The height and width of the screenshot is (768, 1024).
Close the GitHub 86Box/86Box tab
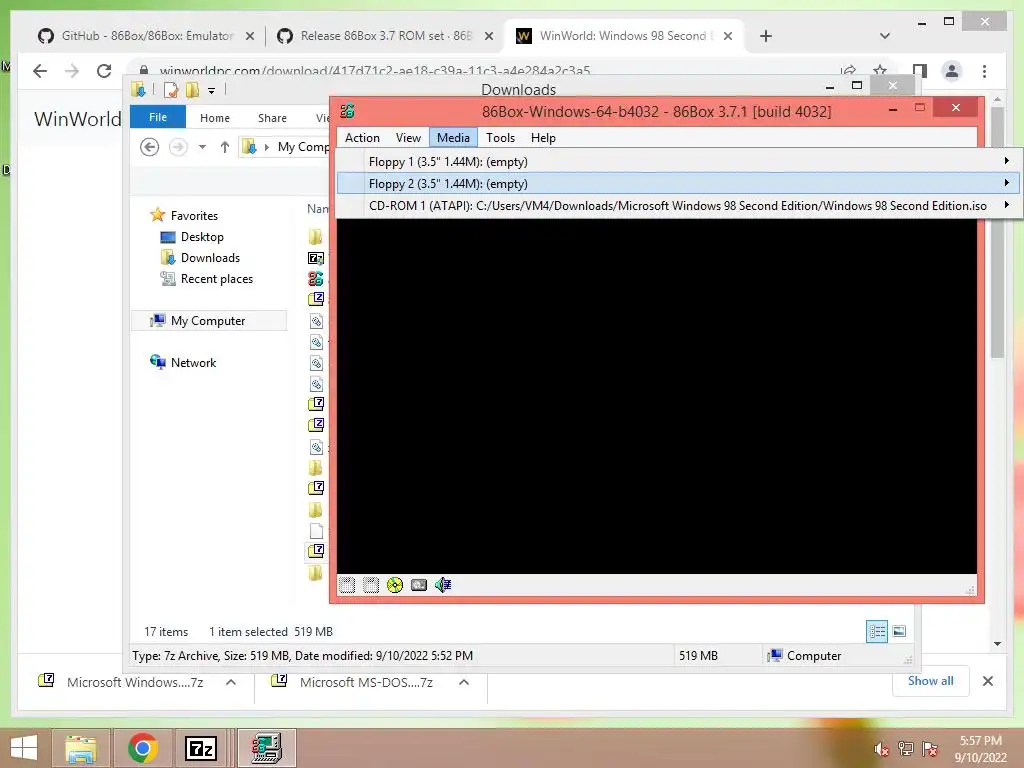pos(249,36)
